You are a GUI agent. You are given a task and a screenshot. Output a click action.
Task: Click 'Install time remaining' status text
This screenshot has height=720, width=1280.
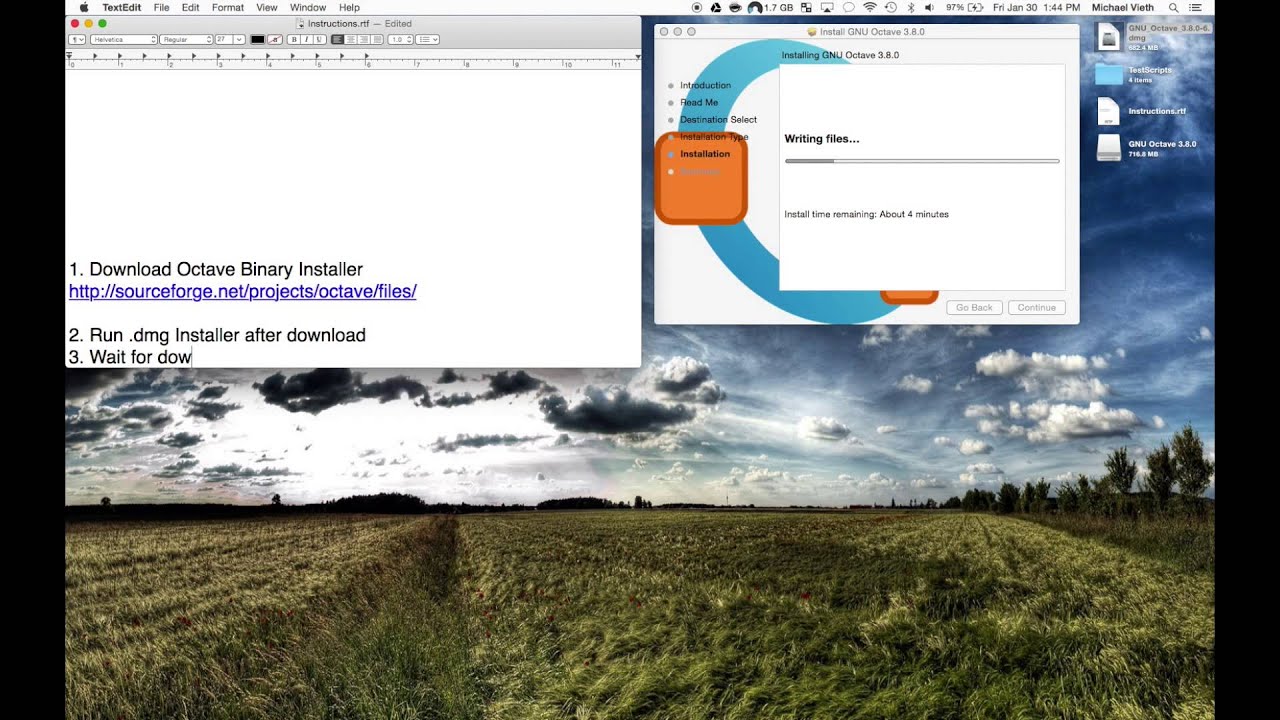[x=866, y=214]
